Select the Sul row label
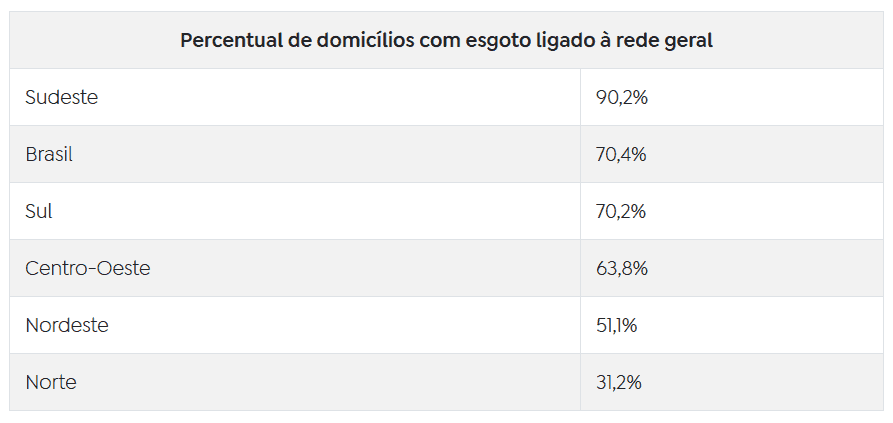This screenshot has height=423, width=893. coord(39,211)
